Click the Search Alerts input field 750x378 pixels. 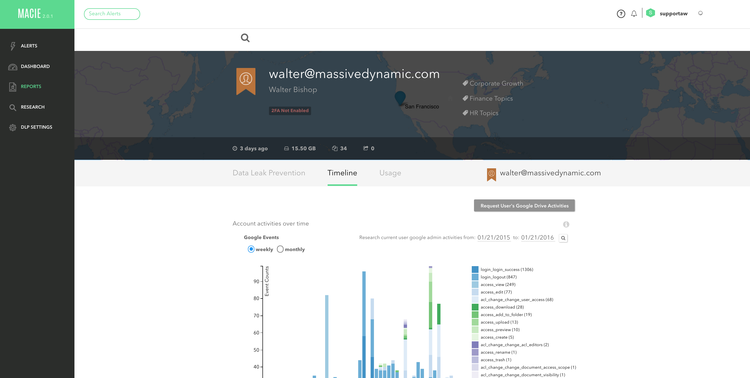point(112,14)
